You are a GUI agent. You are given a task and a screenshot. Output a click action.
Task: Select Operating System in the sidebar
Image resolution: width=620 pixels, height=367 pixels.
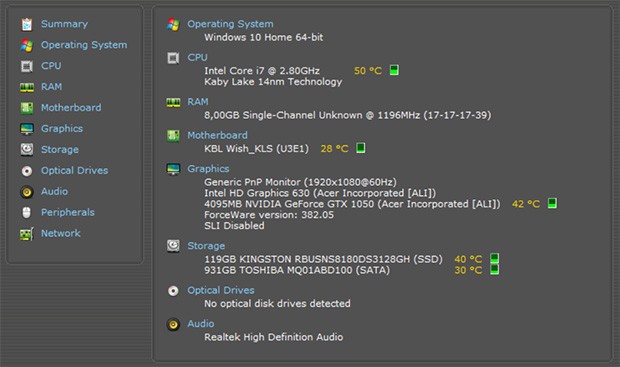(x=84, y=45)
